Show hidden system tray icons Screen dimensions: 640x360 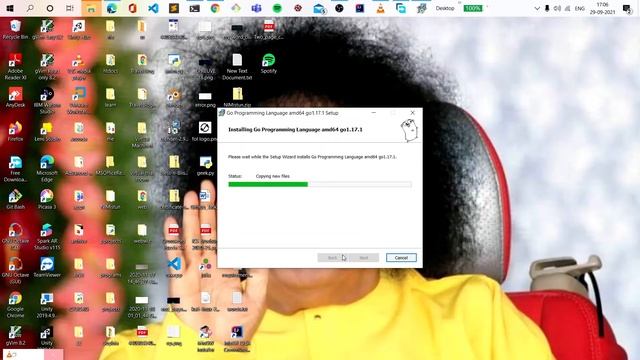[537, 8]
